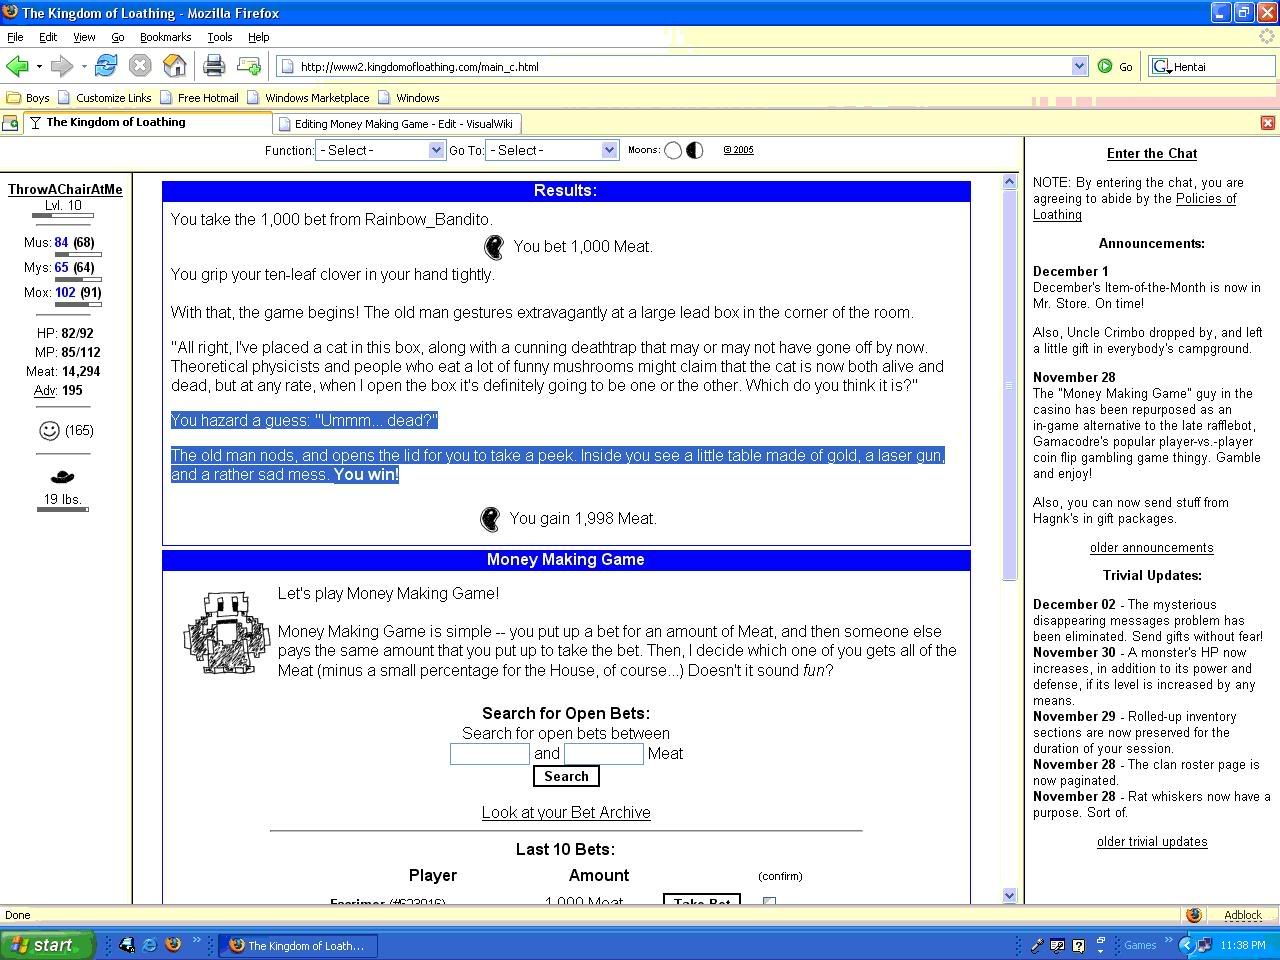Click the Adv adventures link

pyautogui.click(x=45, y=391)
